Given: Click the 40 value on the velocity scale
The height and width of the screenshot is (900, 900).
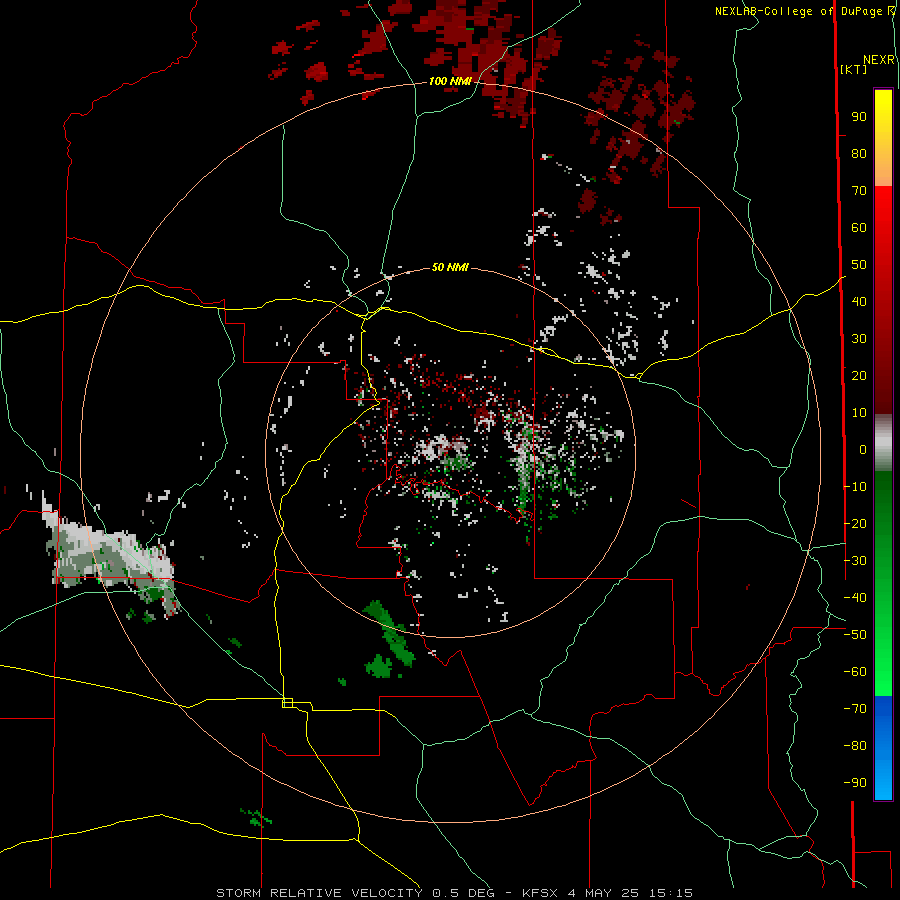Looking at the screenshot, I should point(859,302).
